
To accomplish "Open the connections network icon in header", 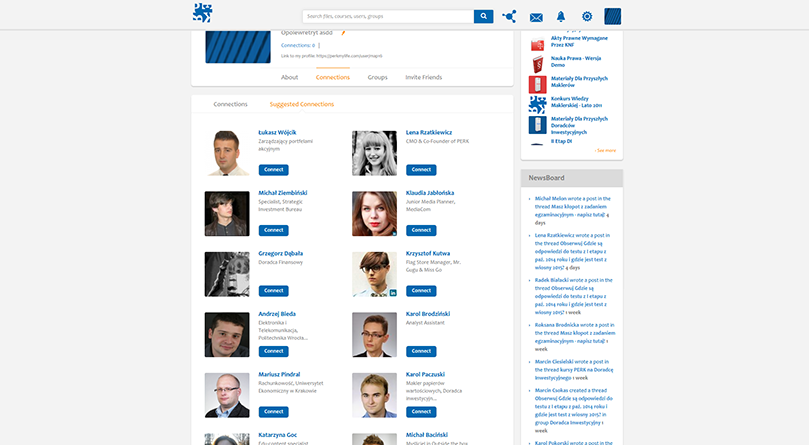I will [509, 17].
